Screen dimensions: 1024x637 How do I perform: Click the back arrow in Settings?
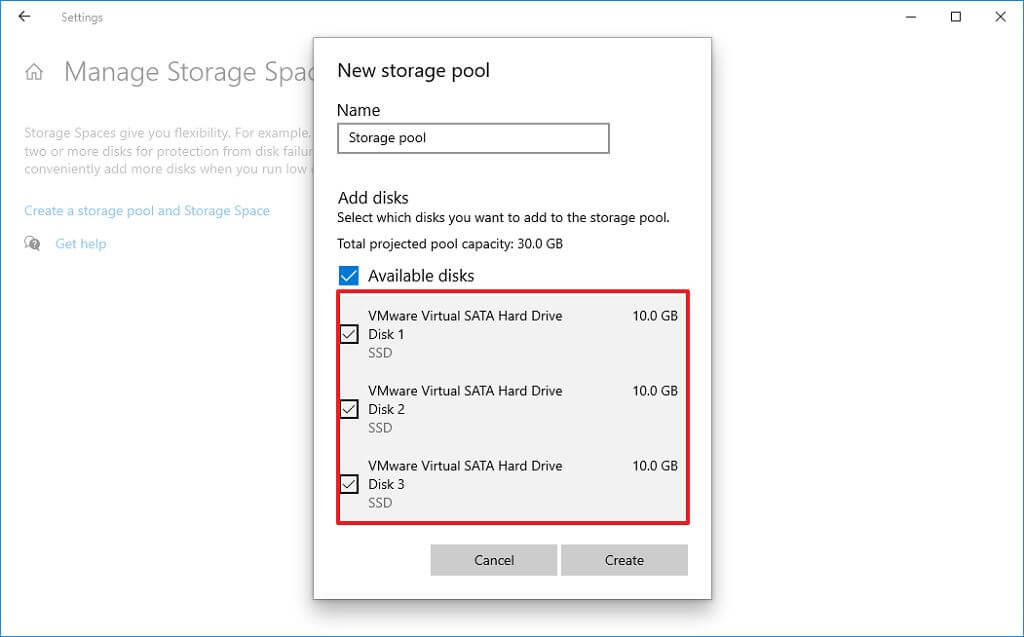[x=24, y=17]
